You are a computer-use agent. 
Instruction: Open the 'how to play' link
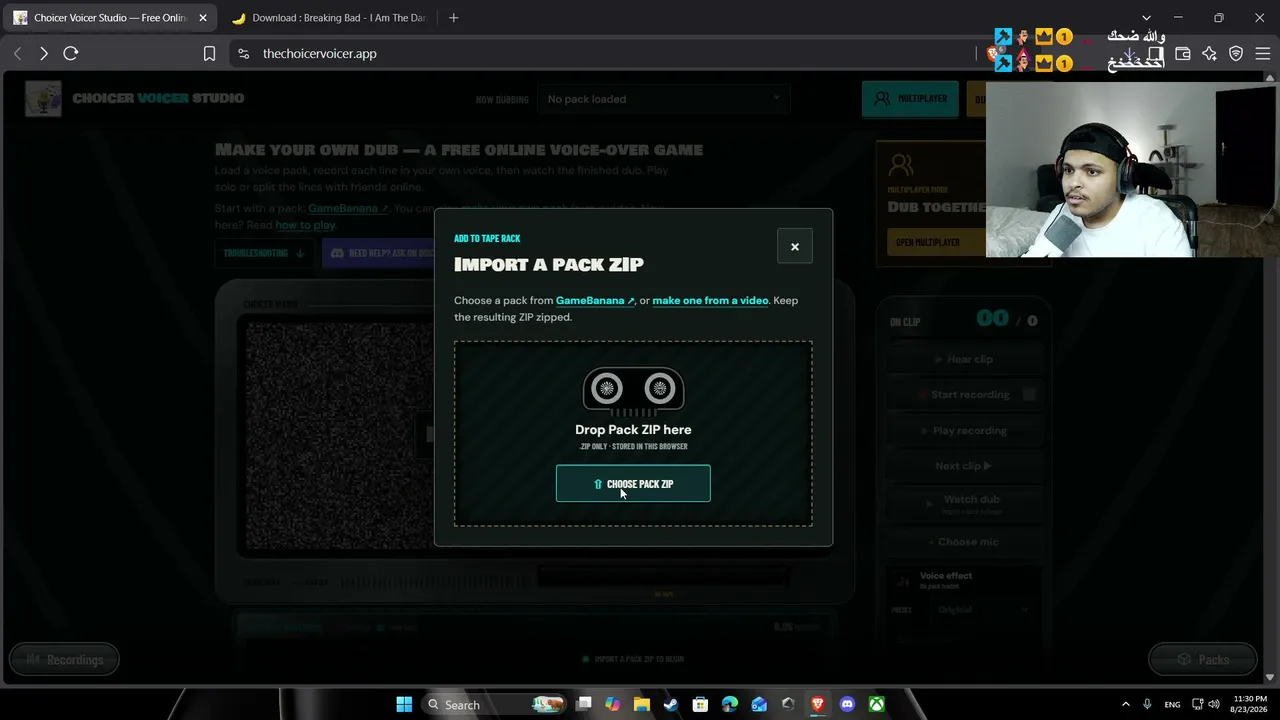click(305, 225)
